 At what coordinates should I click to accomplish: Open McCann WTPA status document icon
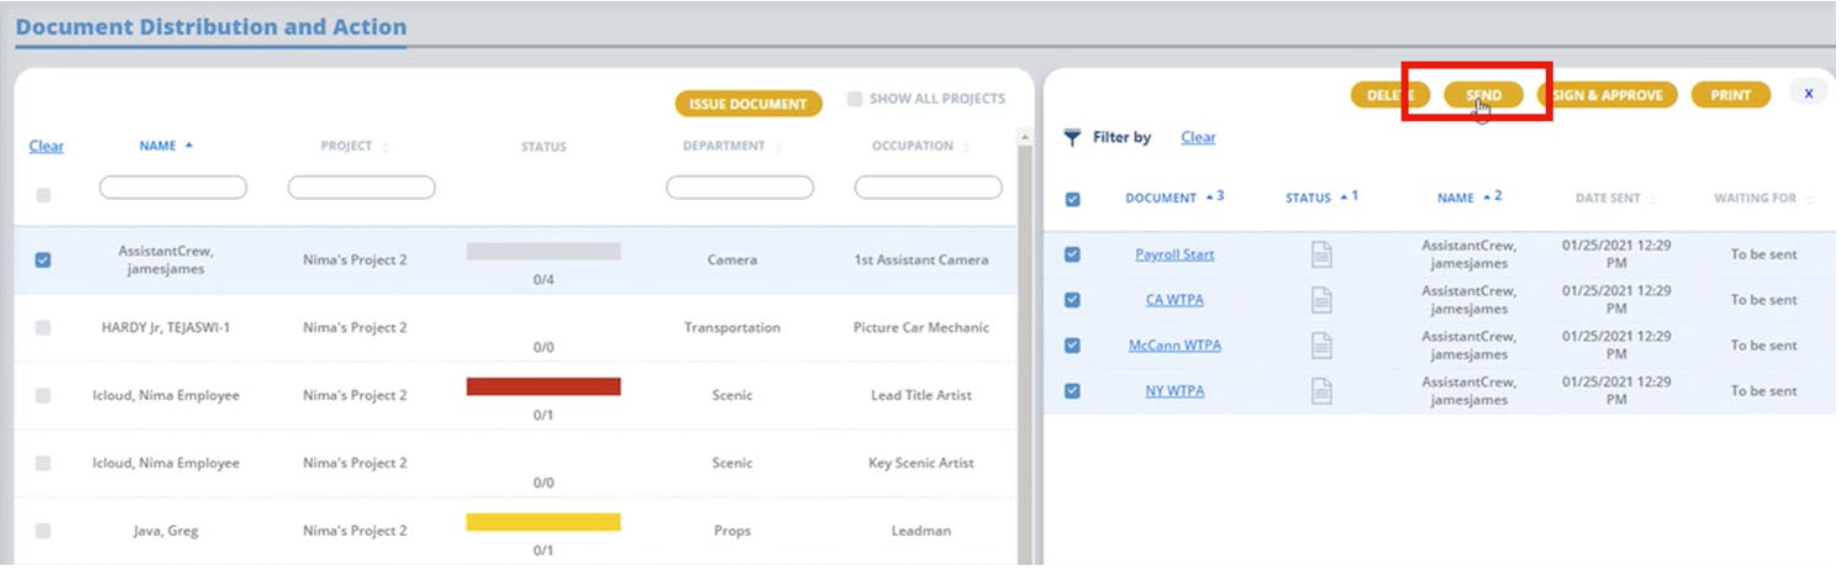(1321, 346)
